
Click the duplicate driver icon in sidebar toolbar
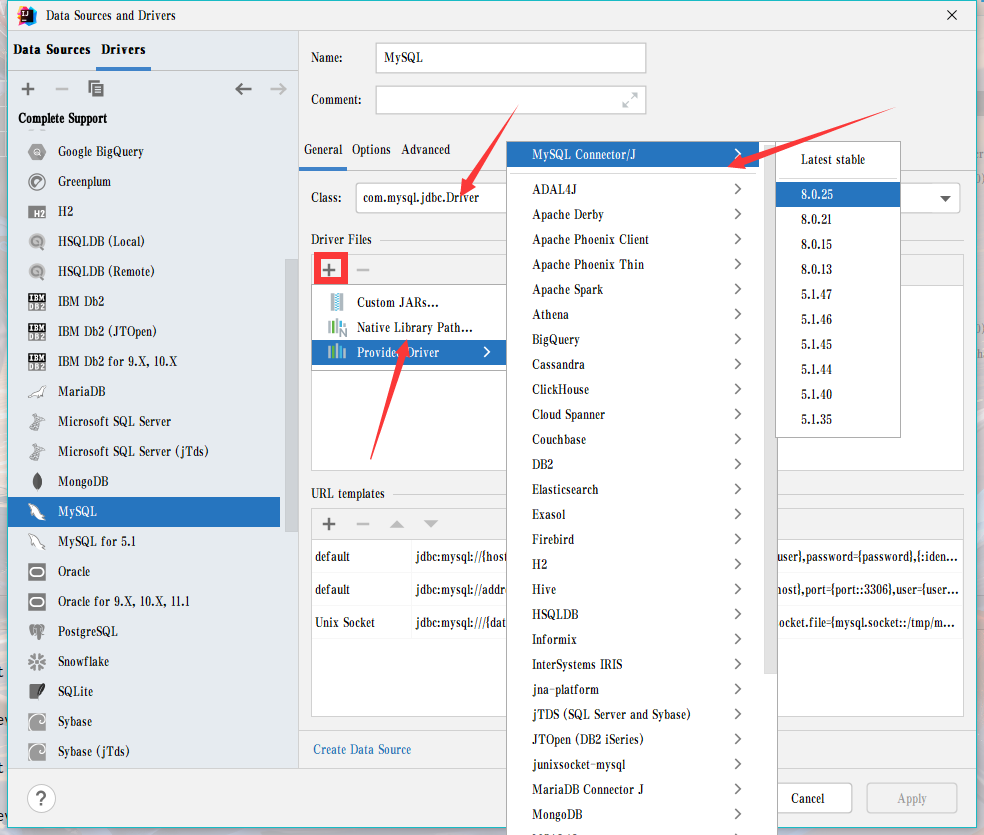(x=96, y=89)
